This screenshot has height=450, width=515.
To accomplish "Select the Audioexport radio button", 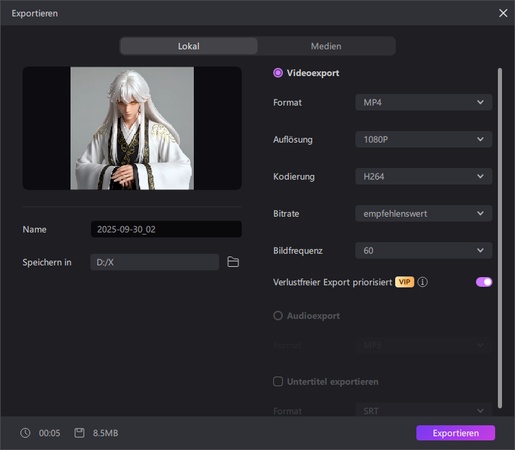I will point(278,315).
